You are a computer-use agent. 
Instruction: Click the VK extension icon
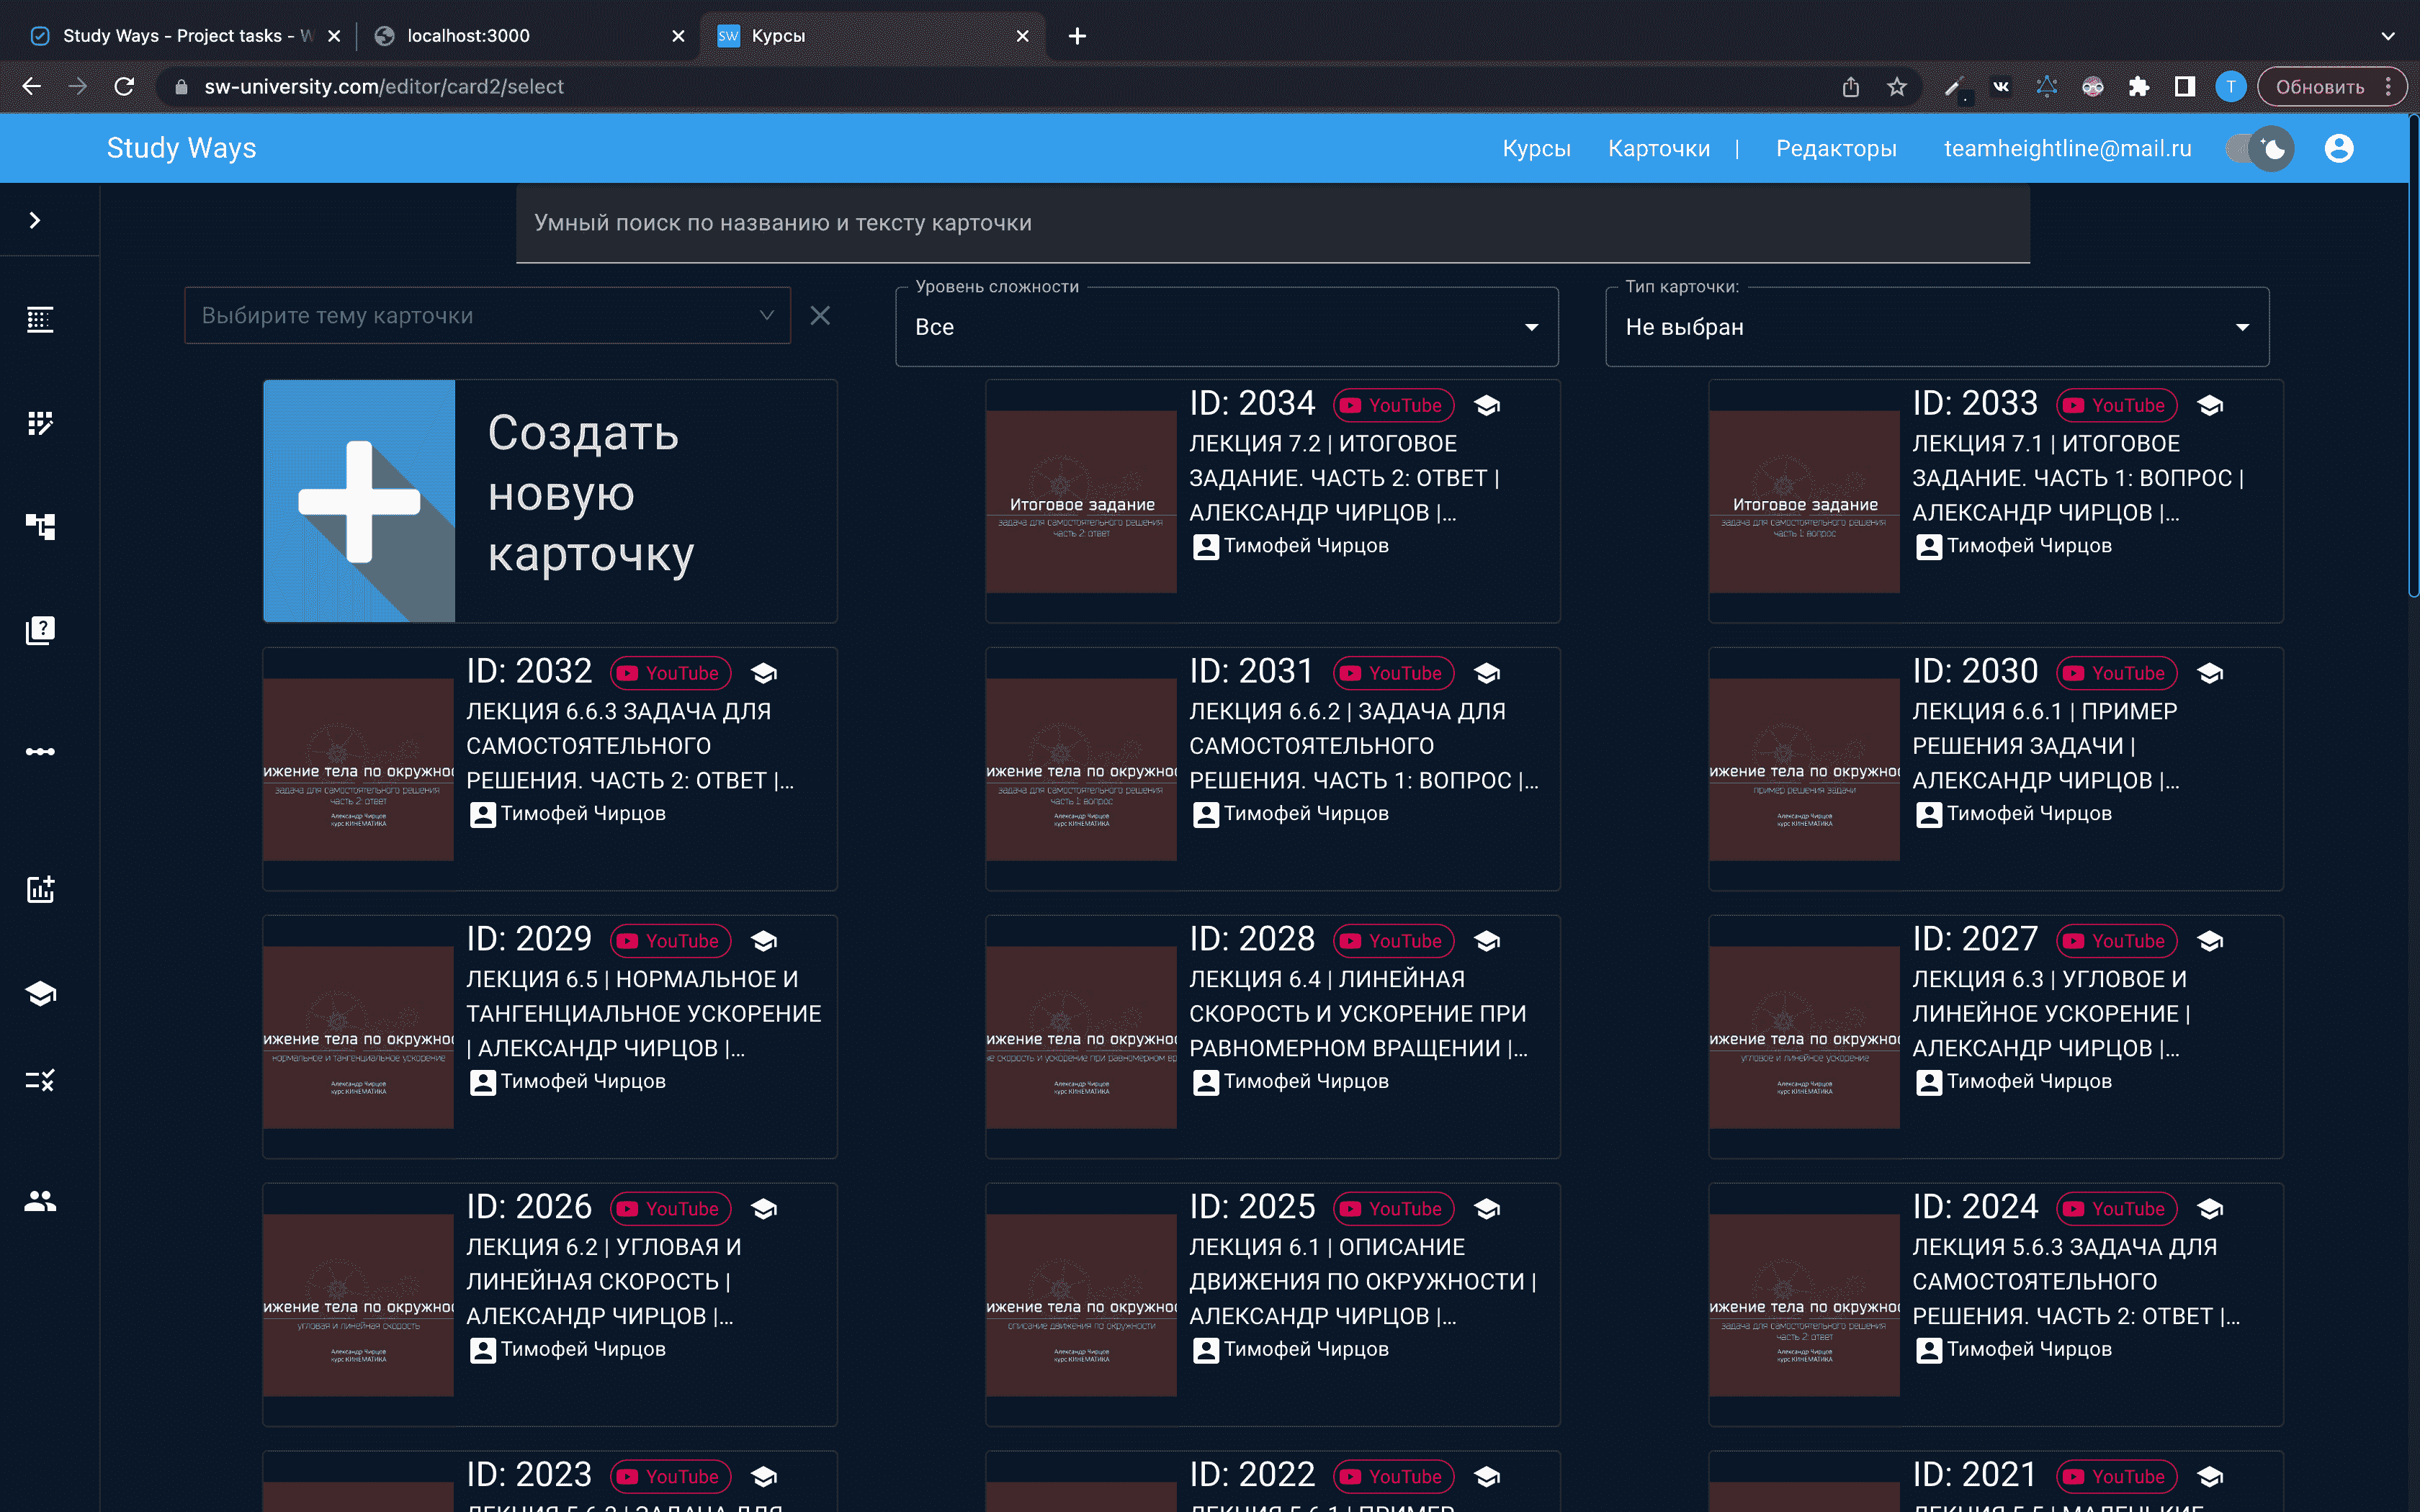2001,87
